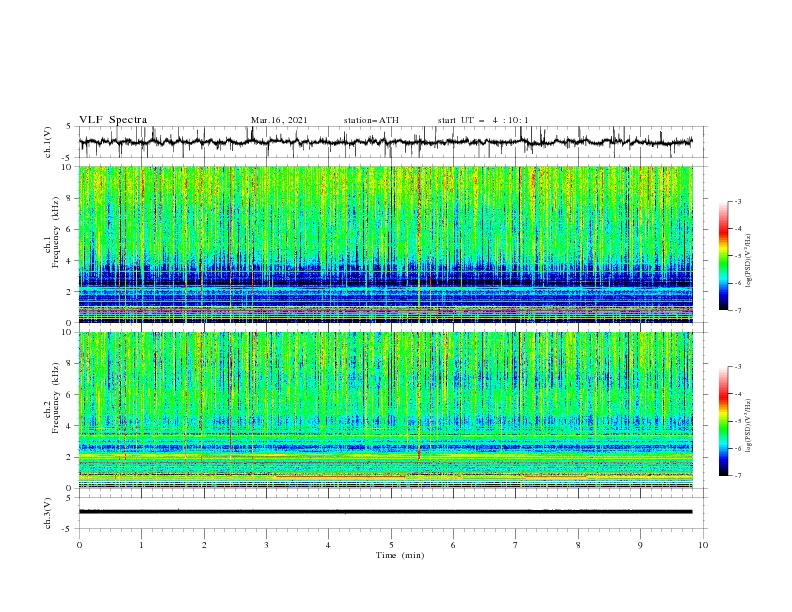
Task: Click the "-3" tick on the ch.1 colorbar
Action: click(x=738, y=201)
